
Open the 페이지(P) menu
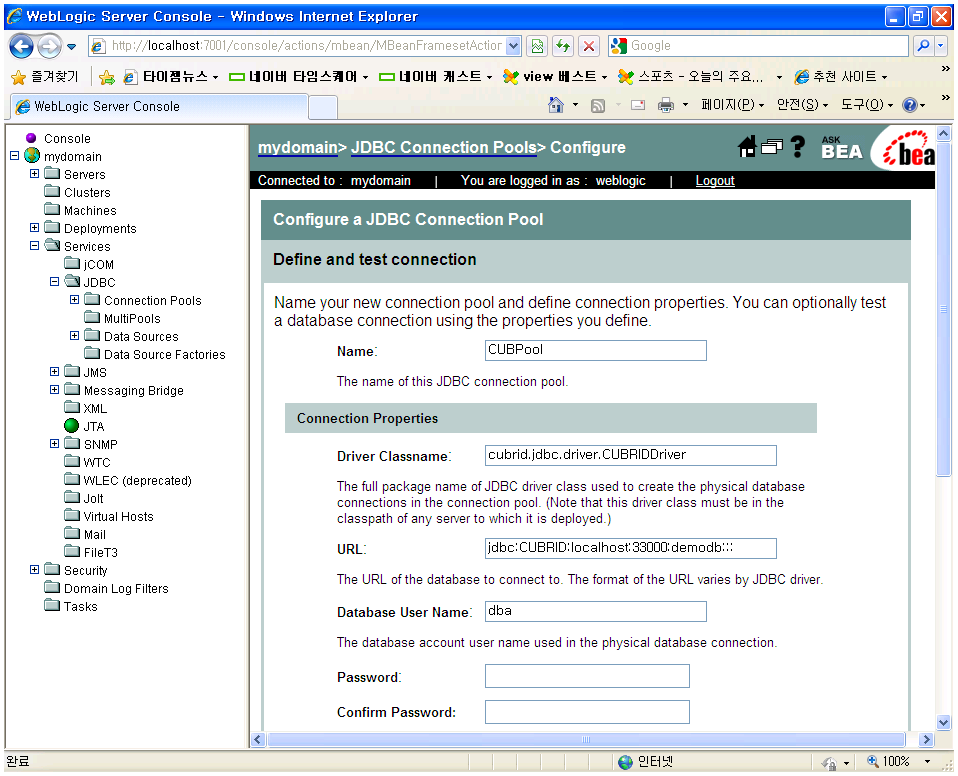pos(732,105)
